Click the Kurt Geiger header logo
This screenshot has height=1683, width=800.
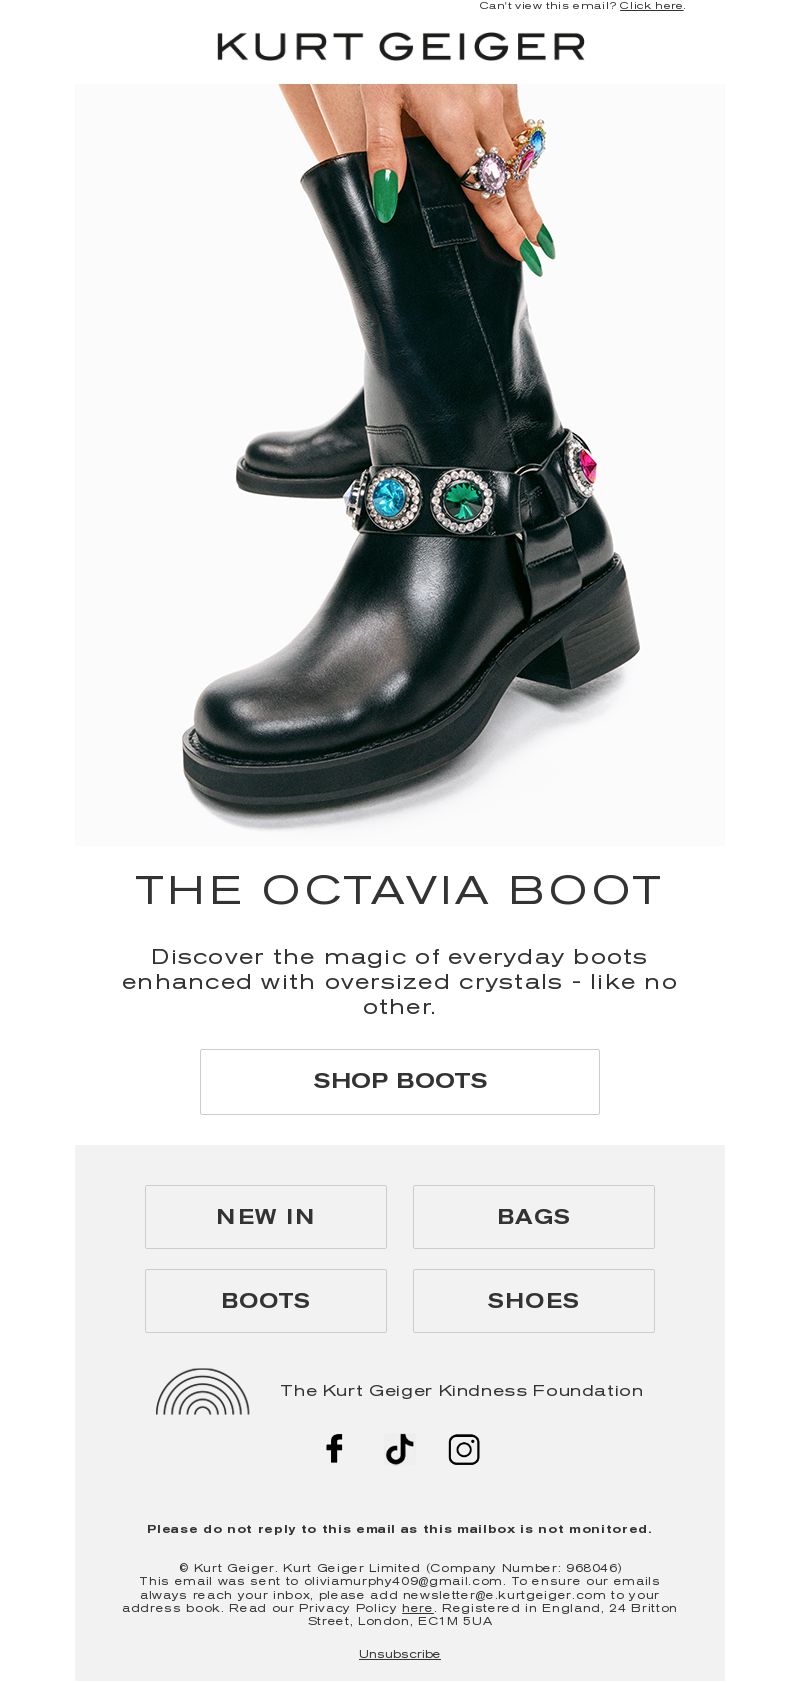click(400, 47)
